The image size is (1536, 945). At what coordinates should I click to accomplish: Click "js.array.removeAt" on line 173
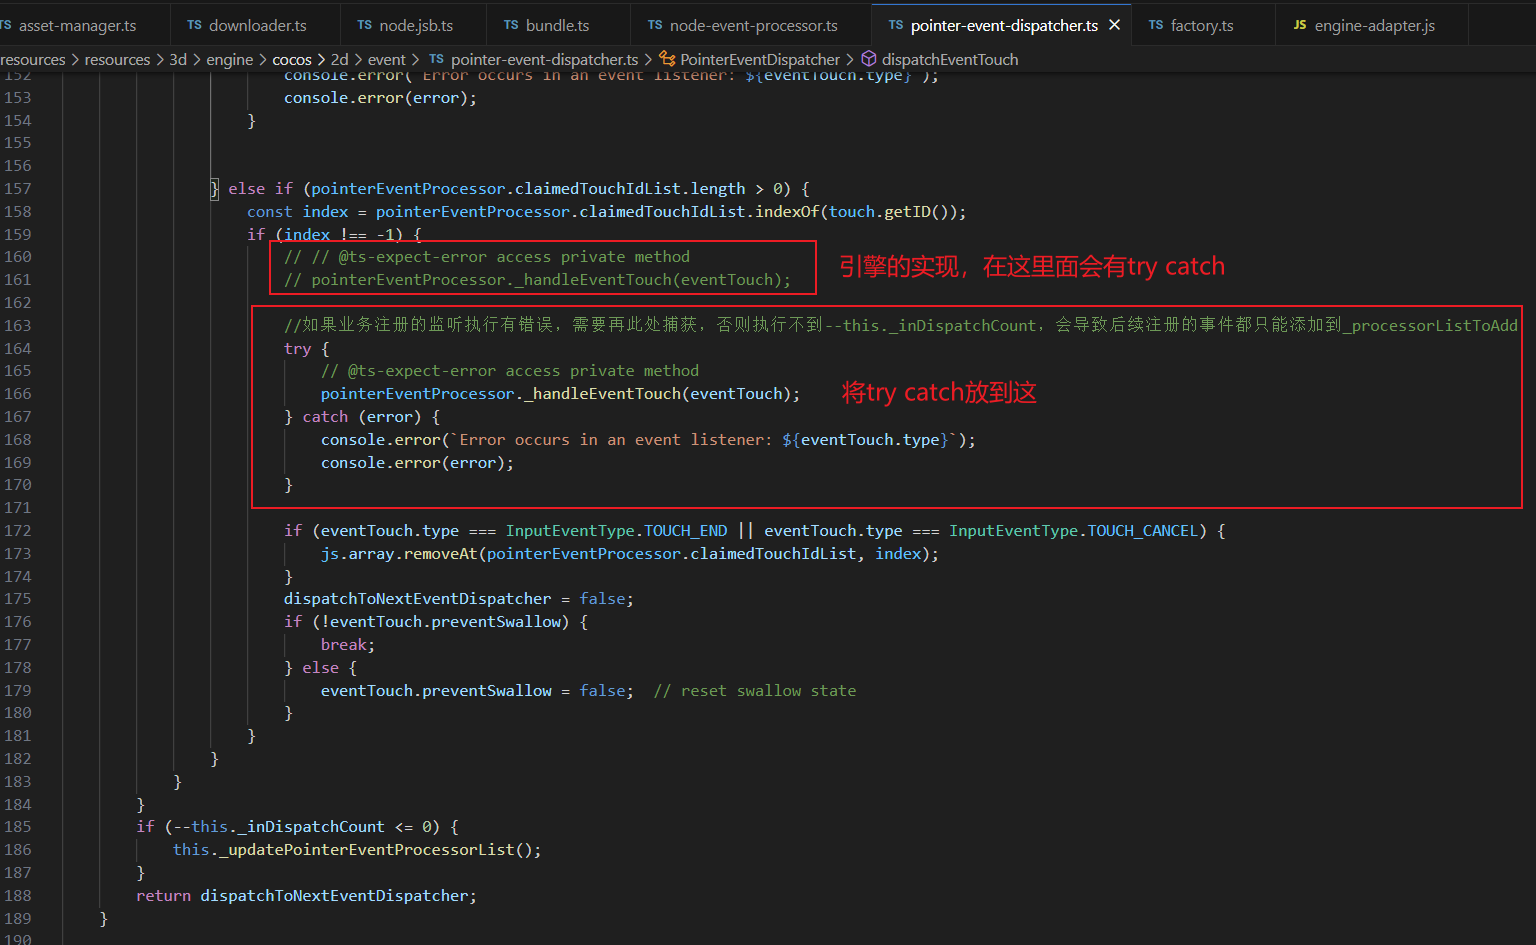coord(399,554)
